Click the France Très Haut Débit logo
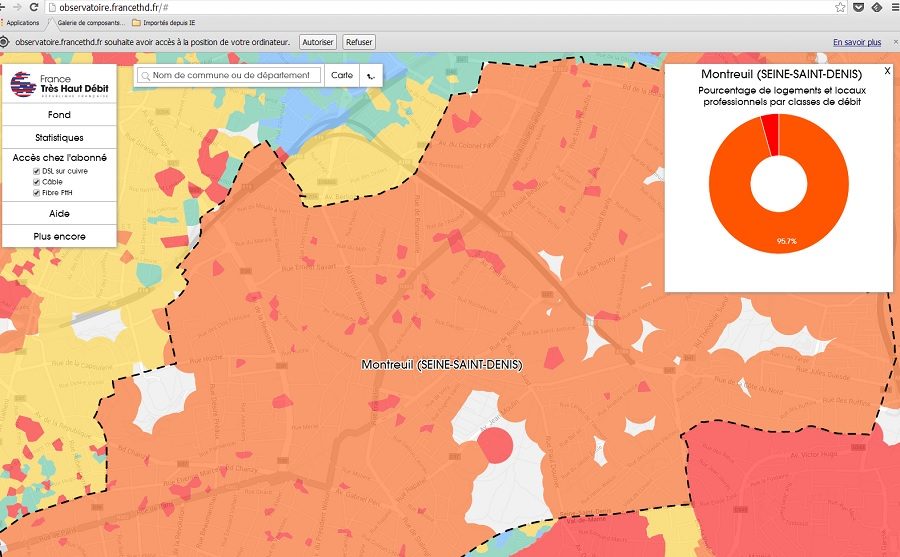This screenshot has width=900, height=557. [60, 84]
